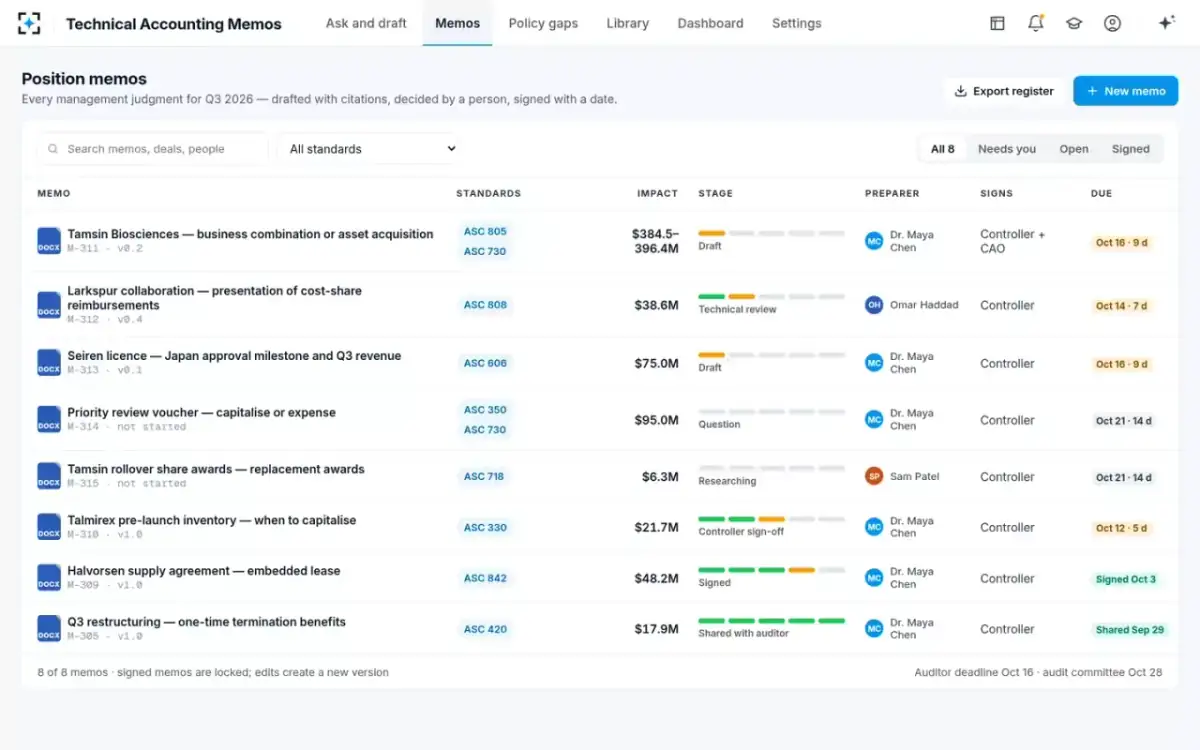Screen dimensions: 1200x750
Task: Click DOCX icon for Tamsin Biosciences memo
Action: 49,240
